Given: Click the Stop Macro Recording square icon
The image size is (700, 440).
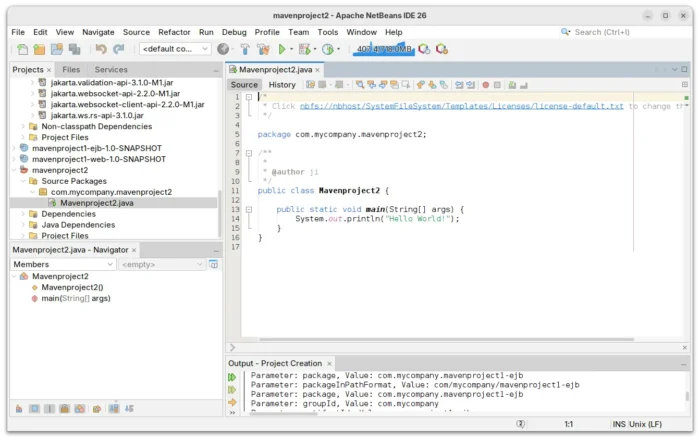Looking at the screenshot, I should tap(497, 85).
